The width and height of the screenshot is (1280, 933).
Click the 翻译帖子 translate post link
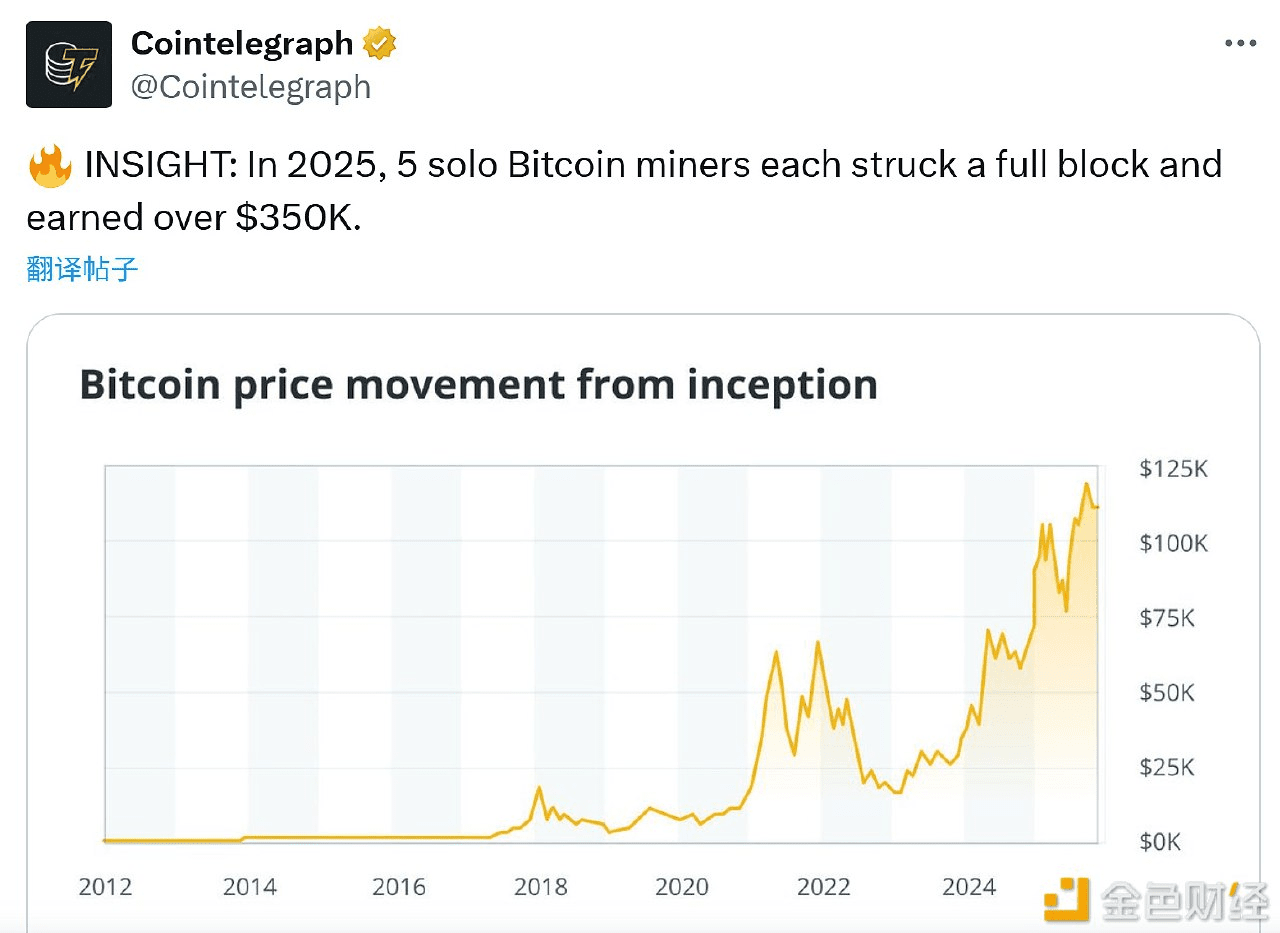[82, 268]
